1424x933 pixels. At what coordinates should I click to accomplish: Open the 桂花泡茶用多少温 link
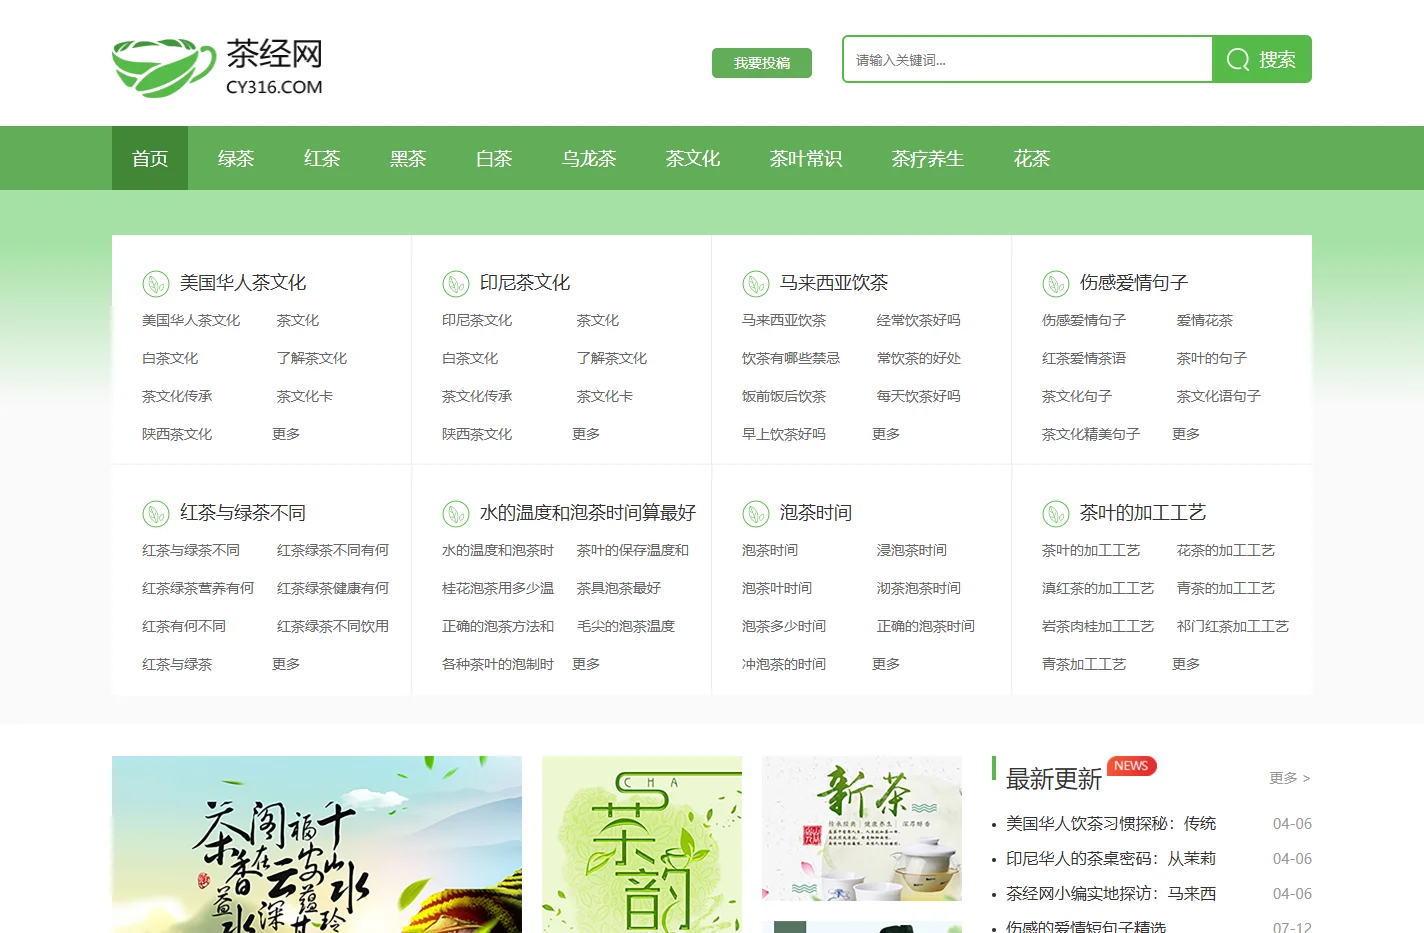(498, 588)
